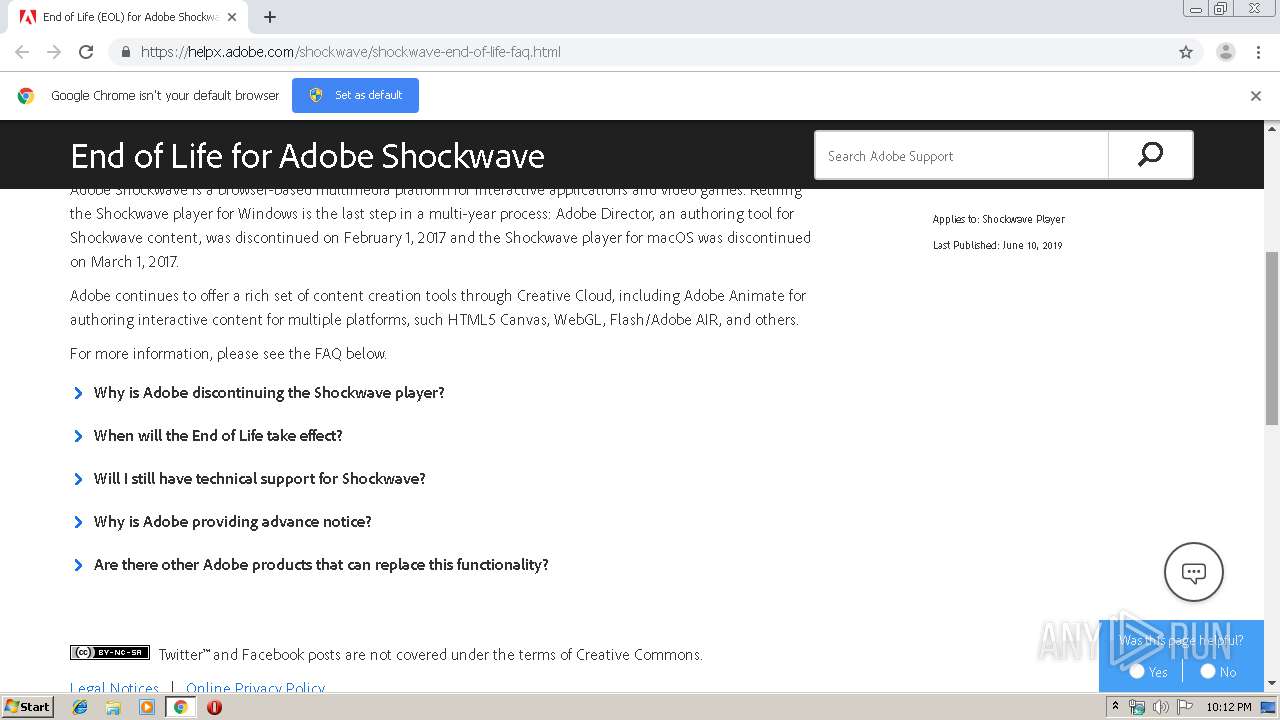Click the volume speaker tray icon
The height and width of the screenshot is (720, 1280).
[x=1160, y=707]
